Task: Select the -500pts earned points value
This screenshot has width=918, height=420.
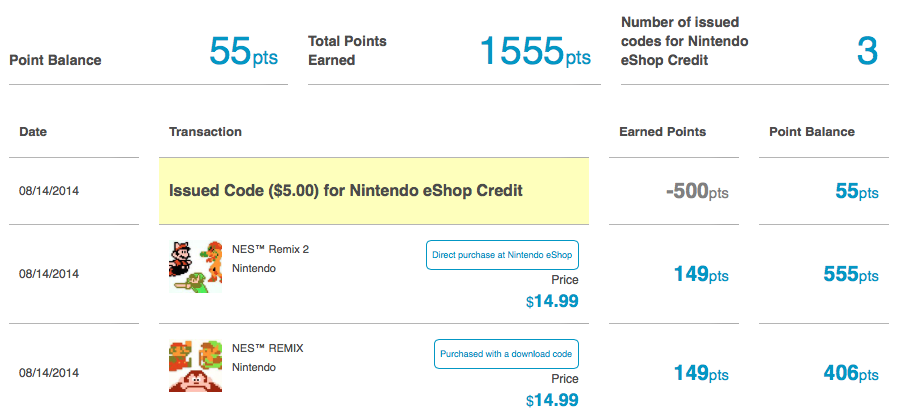Action: tap(697, 191)
